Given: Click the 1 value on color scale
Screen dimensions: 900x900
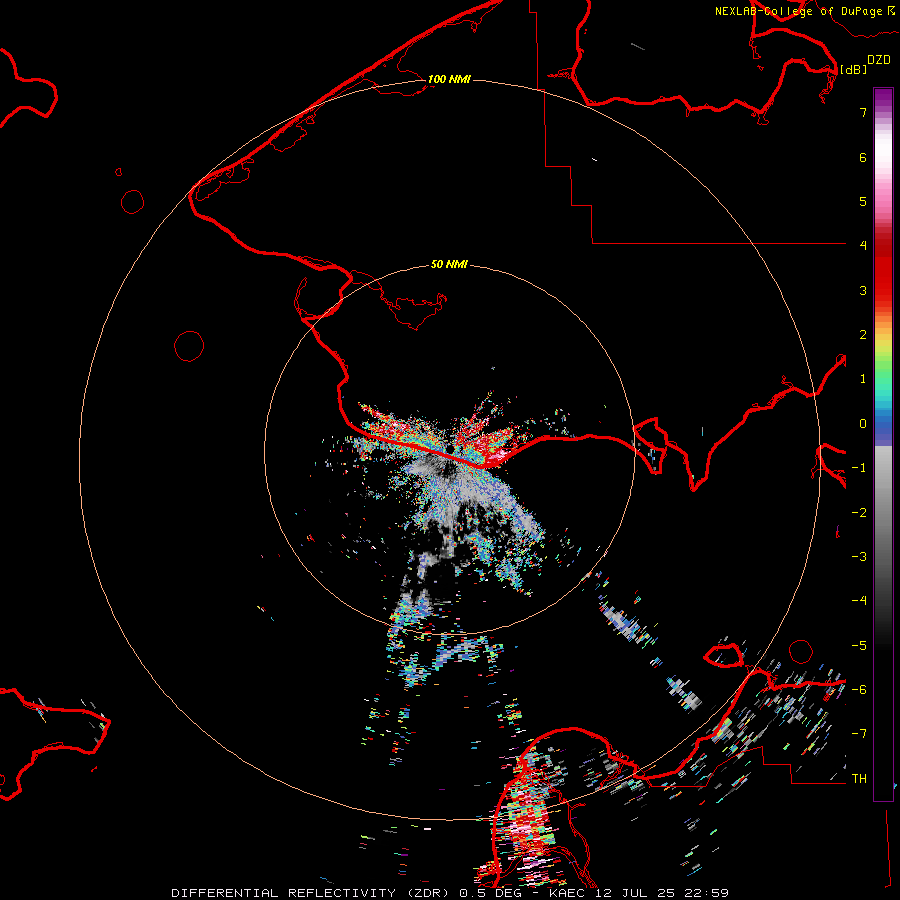Looking at the screenshot, I should click(863, 379).
